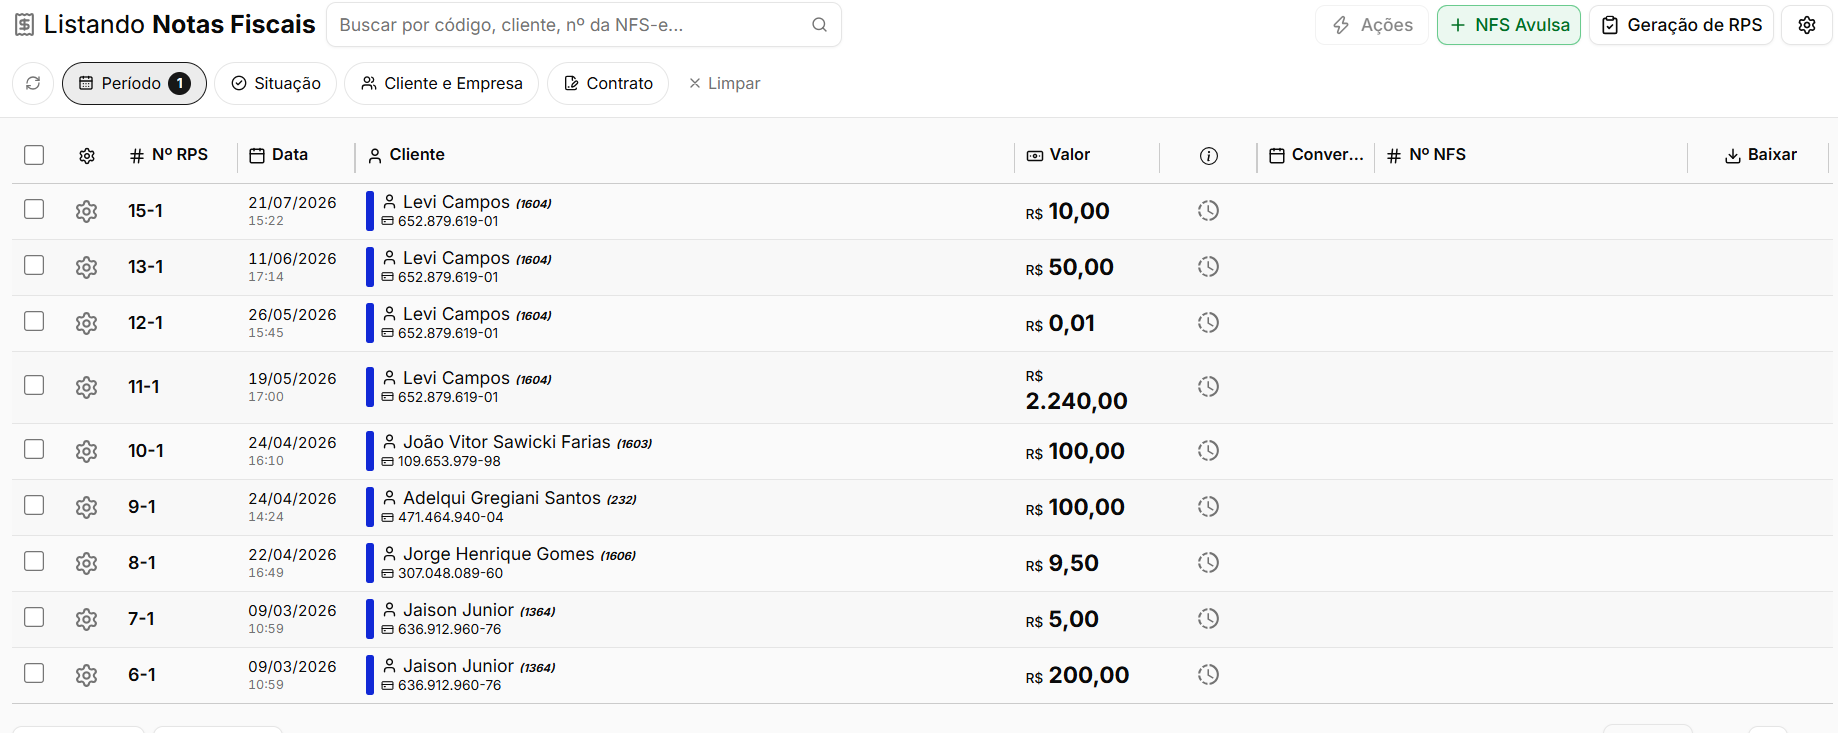Open the Período filter dropdown
The image size is (1838, 733).
134,83
